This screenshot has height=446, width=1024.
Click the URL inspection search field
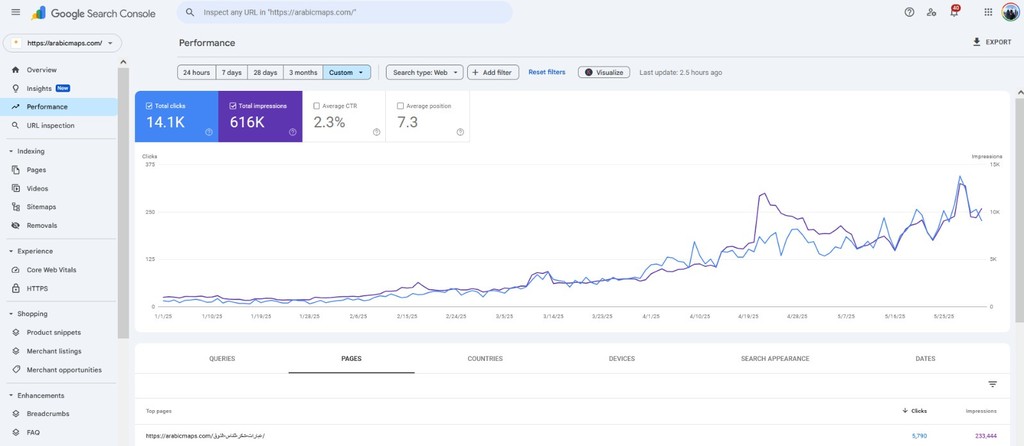pyautogui.click(x=345, y=12)
